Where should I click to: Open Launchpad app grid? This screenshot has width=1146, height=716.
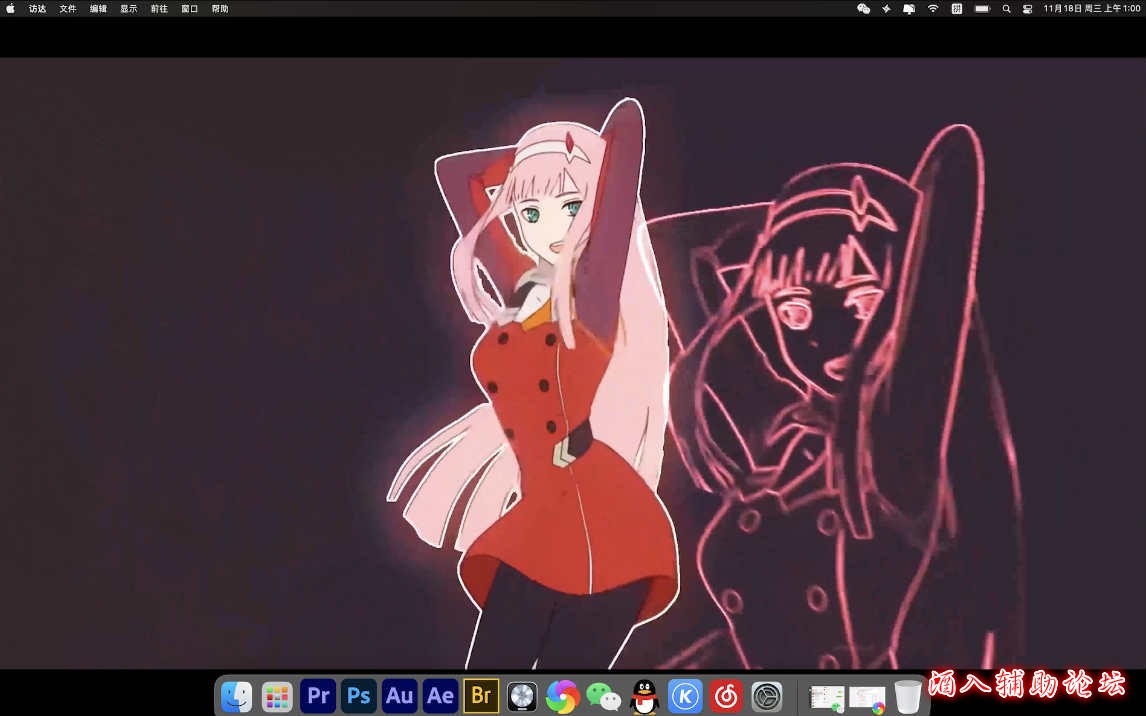pyautogui.click(x=277, y=697)
